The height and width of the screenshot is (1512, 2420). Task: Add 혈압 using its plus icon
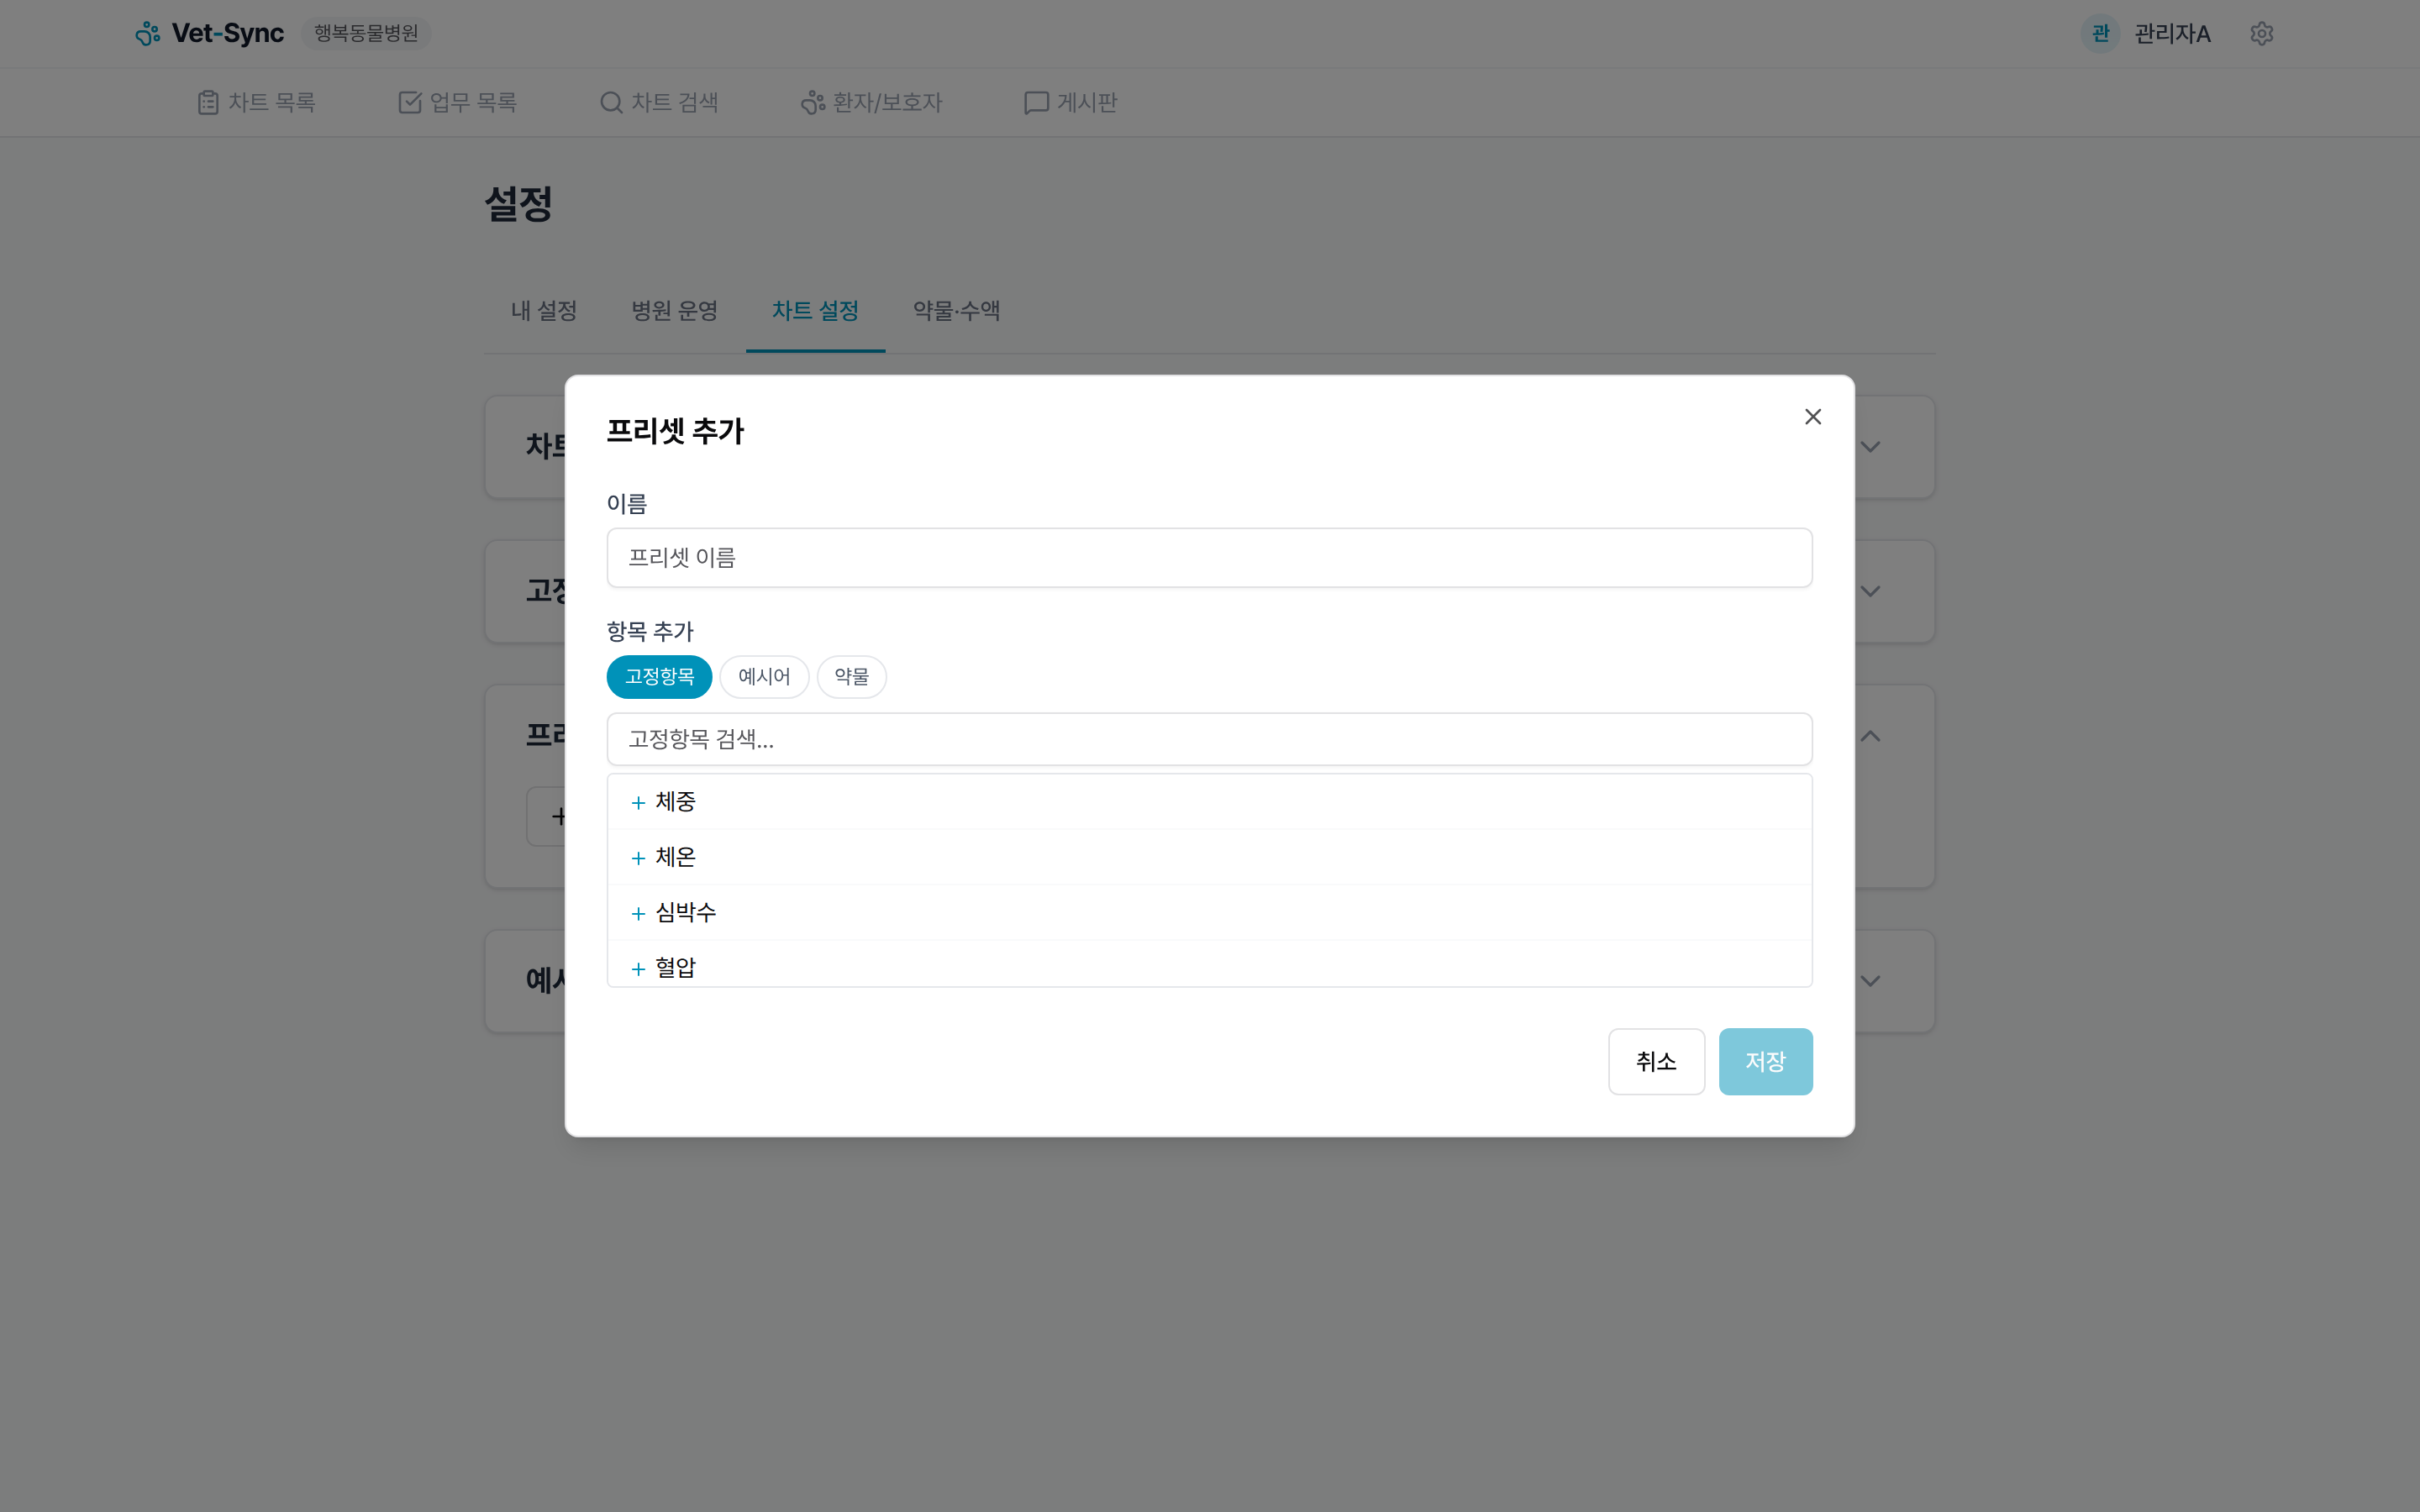[638, 968]
